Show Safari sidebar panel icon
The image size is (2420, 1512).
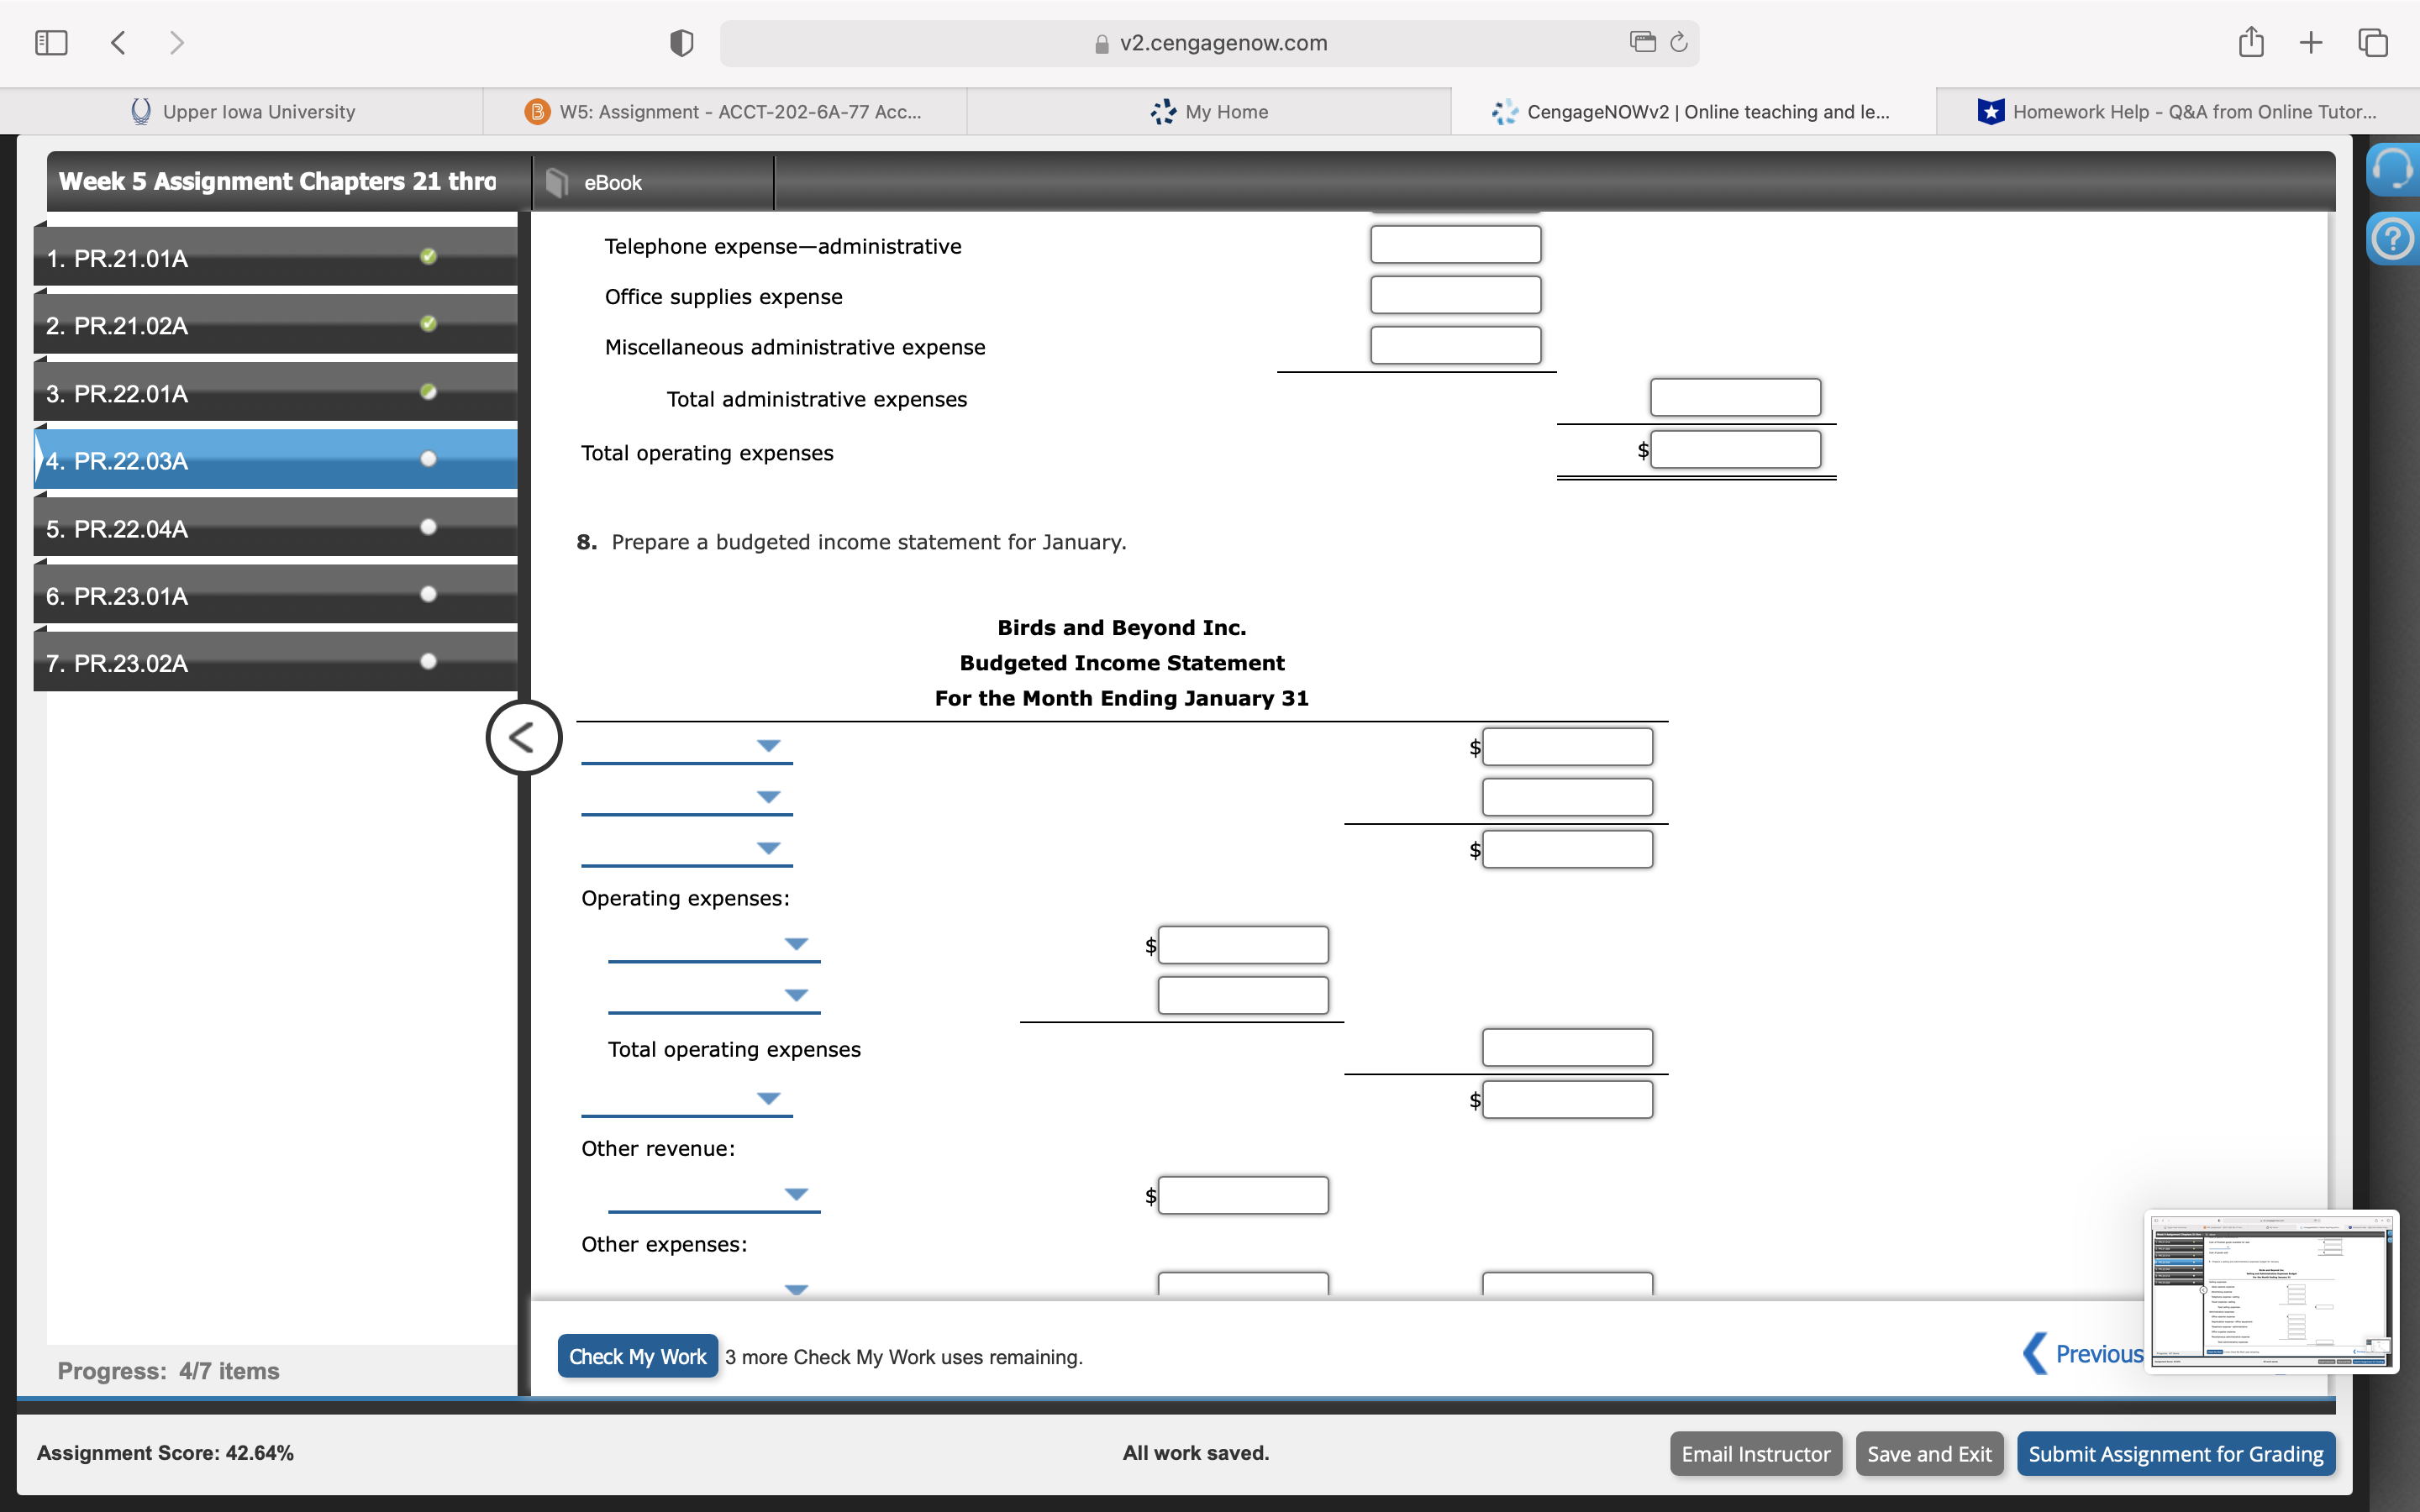pos(51,42)
